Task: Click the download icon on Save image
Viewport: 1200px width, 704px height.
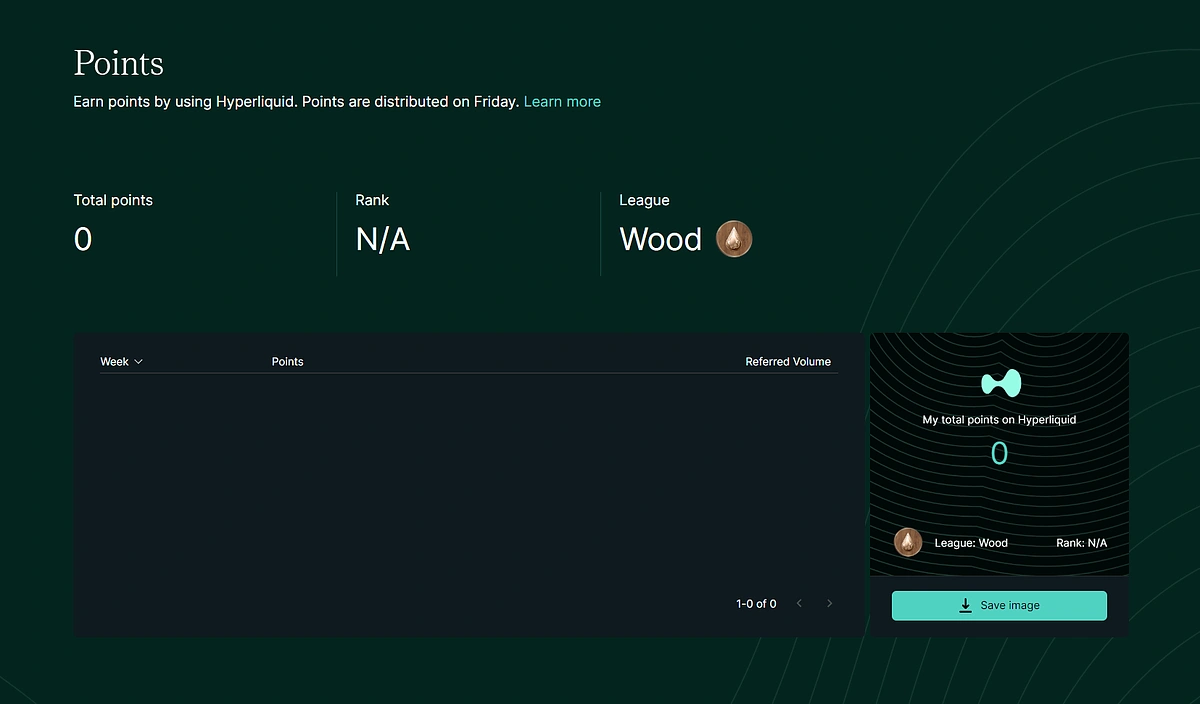Action: click(965, 605)
